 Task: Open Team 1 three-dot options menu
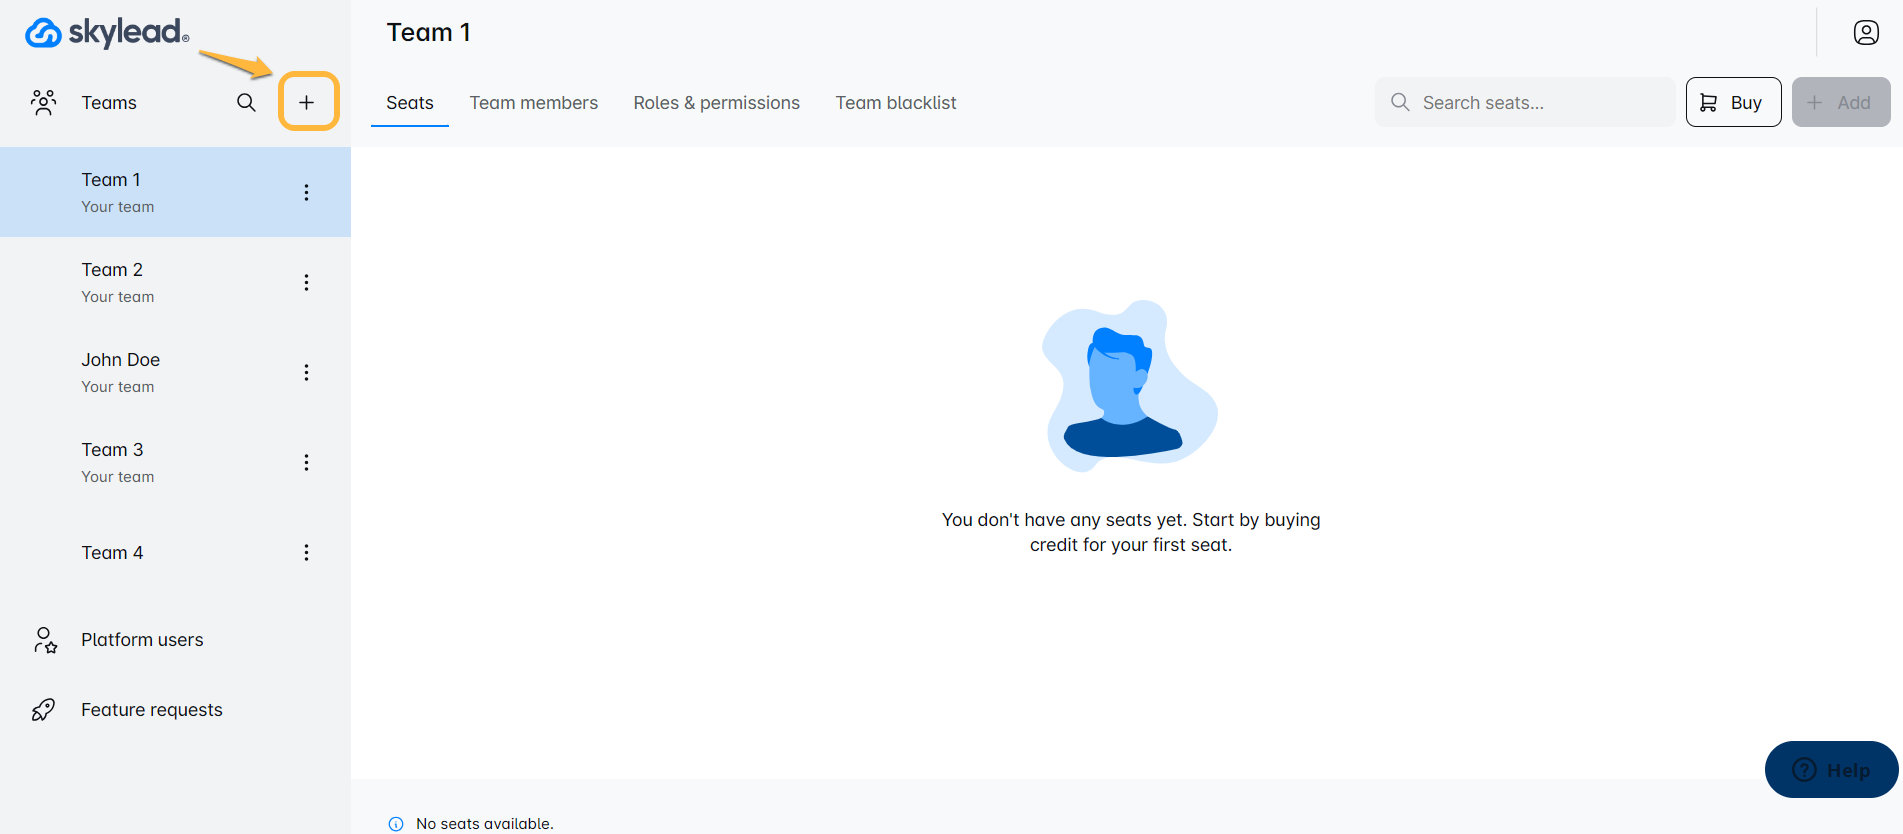click(306, 192)
